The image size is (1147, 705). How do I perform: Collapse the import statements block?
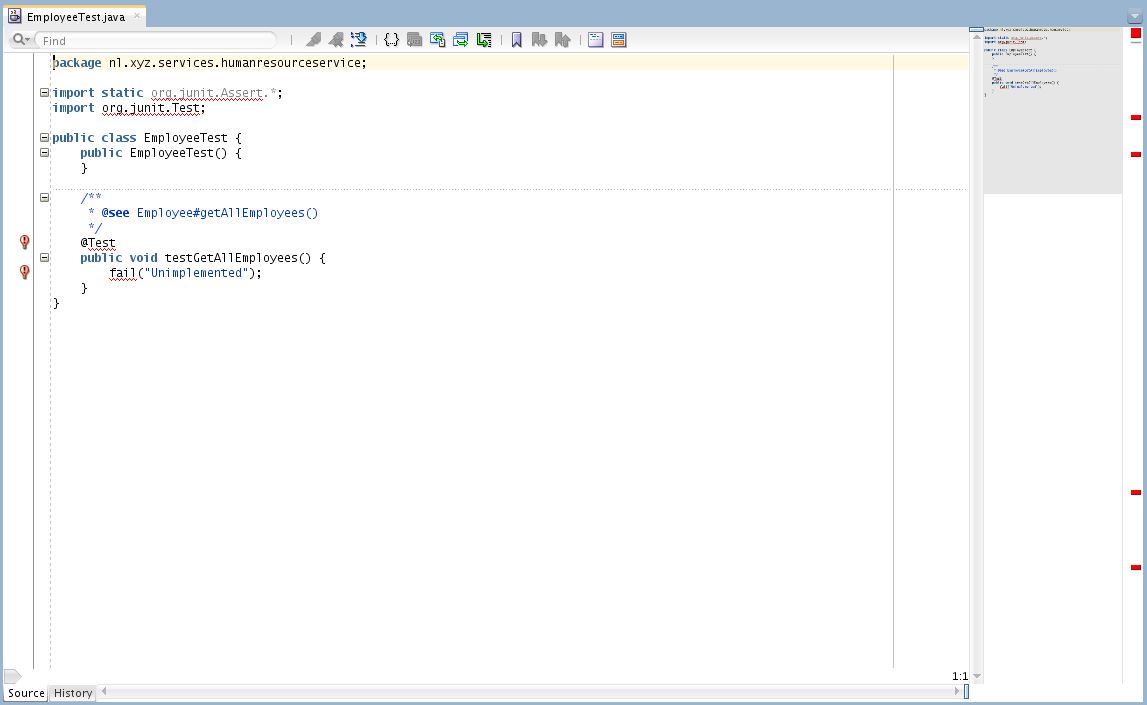coord(44,92)
